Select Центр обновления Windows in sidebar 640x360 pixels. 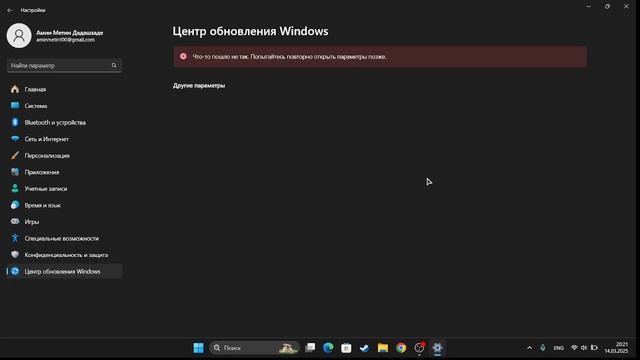point(64,271)
